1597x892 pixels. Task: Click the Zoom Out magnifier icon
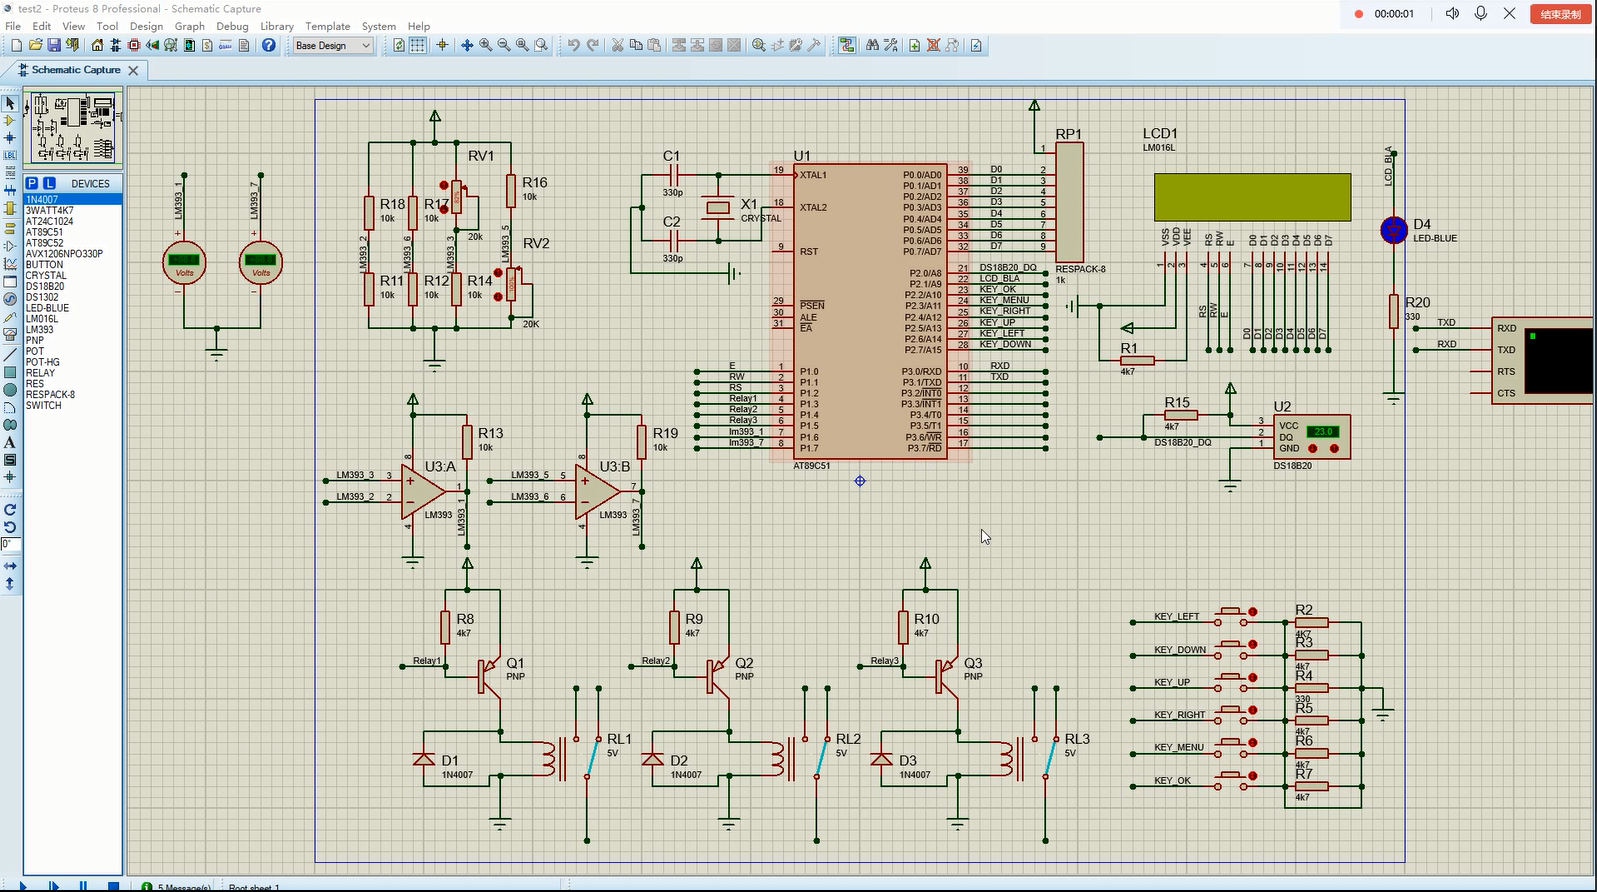pyautogui.click(x=504, y=45)
